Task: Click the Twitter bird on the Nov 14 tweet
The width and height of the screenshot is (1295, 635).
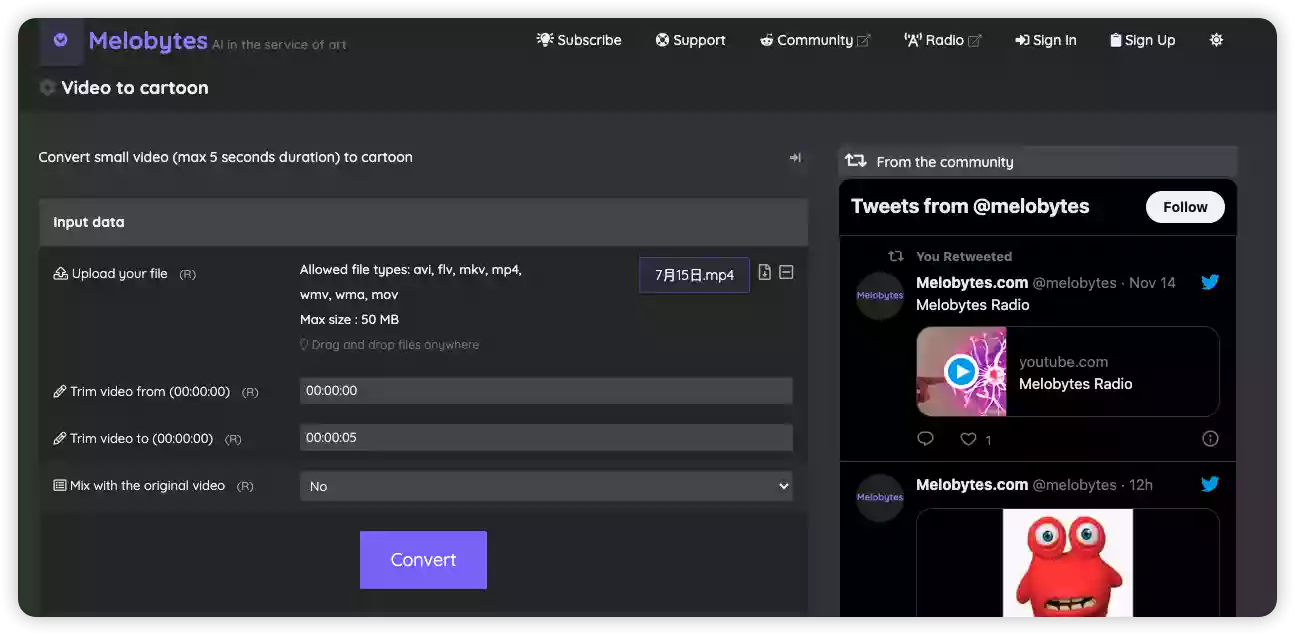Action: 1210,283
